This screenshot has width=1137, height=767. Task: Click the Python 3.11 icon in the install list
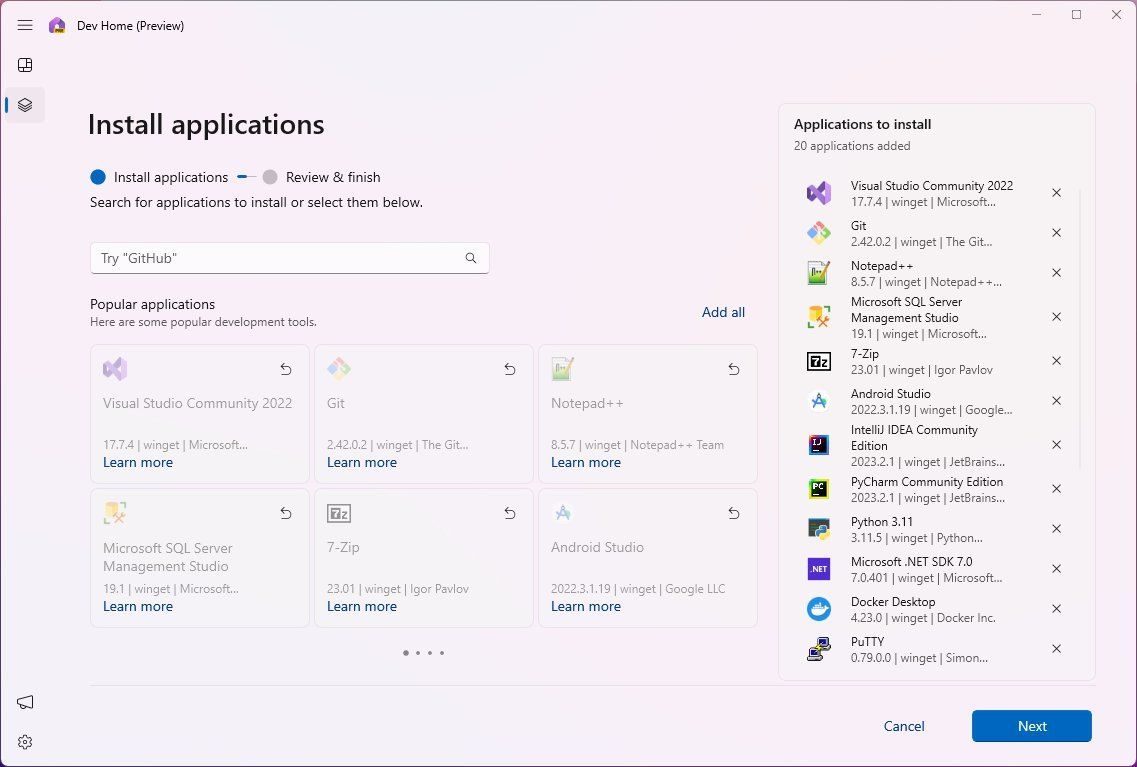[x=819, y=529]
